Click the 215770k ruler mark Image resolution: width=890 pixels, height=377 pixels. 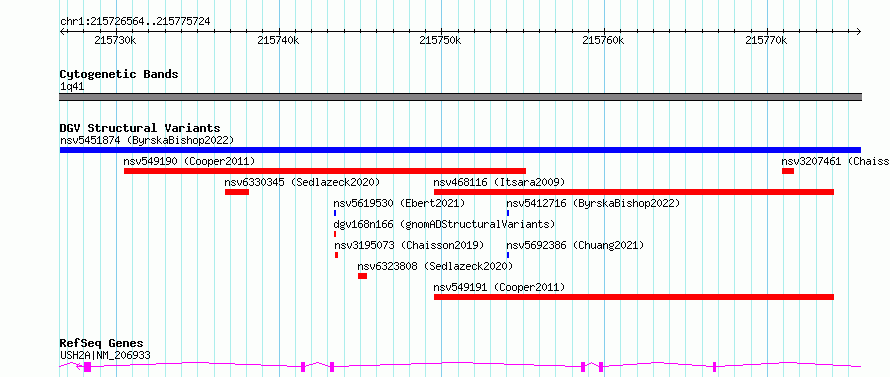(766, 40)
